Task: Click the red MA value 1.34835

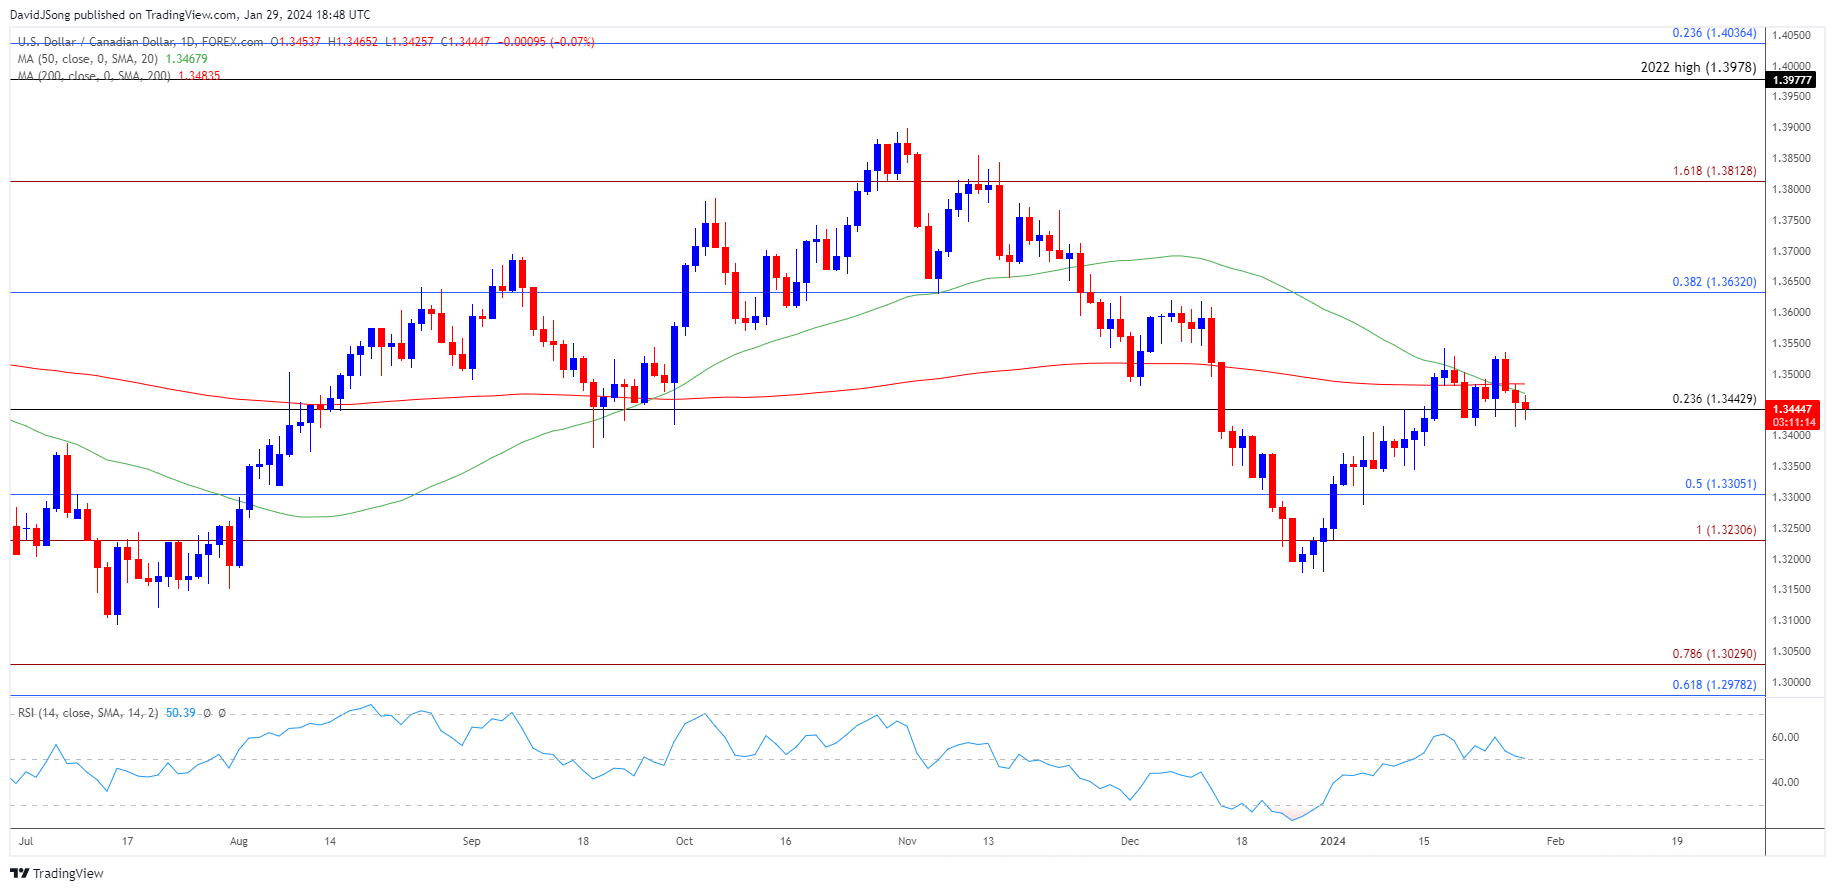Action: (199, 76)
